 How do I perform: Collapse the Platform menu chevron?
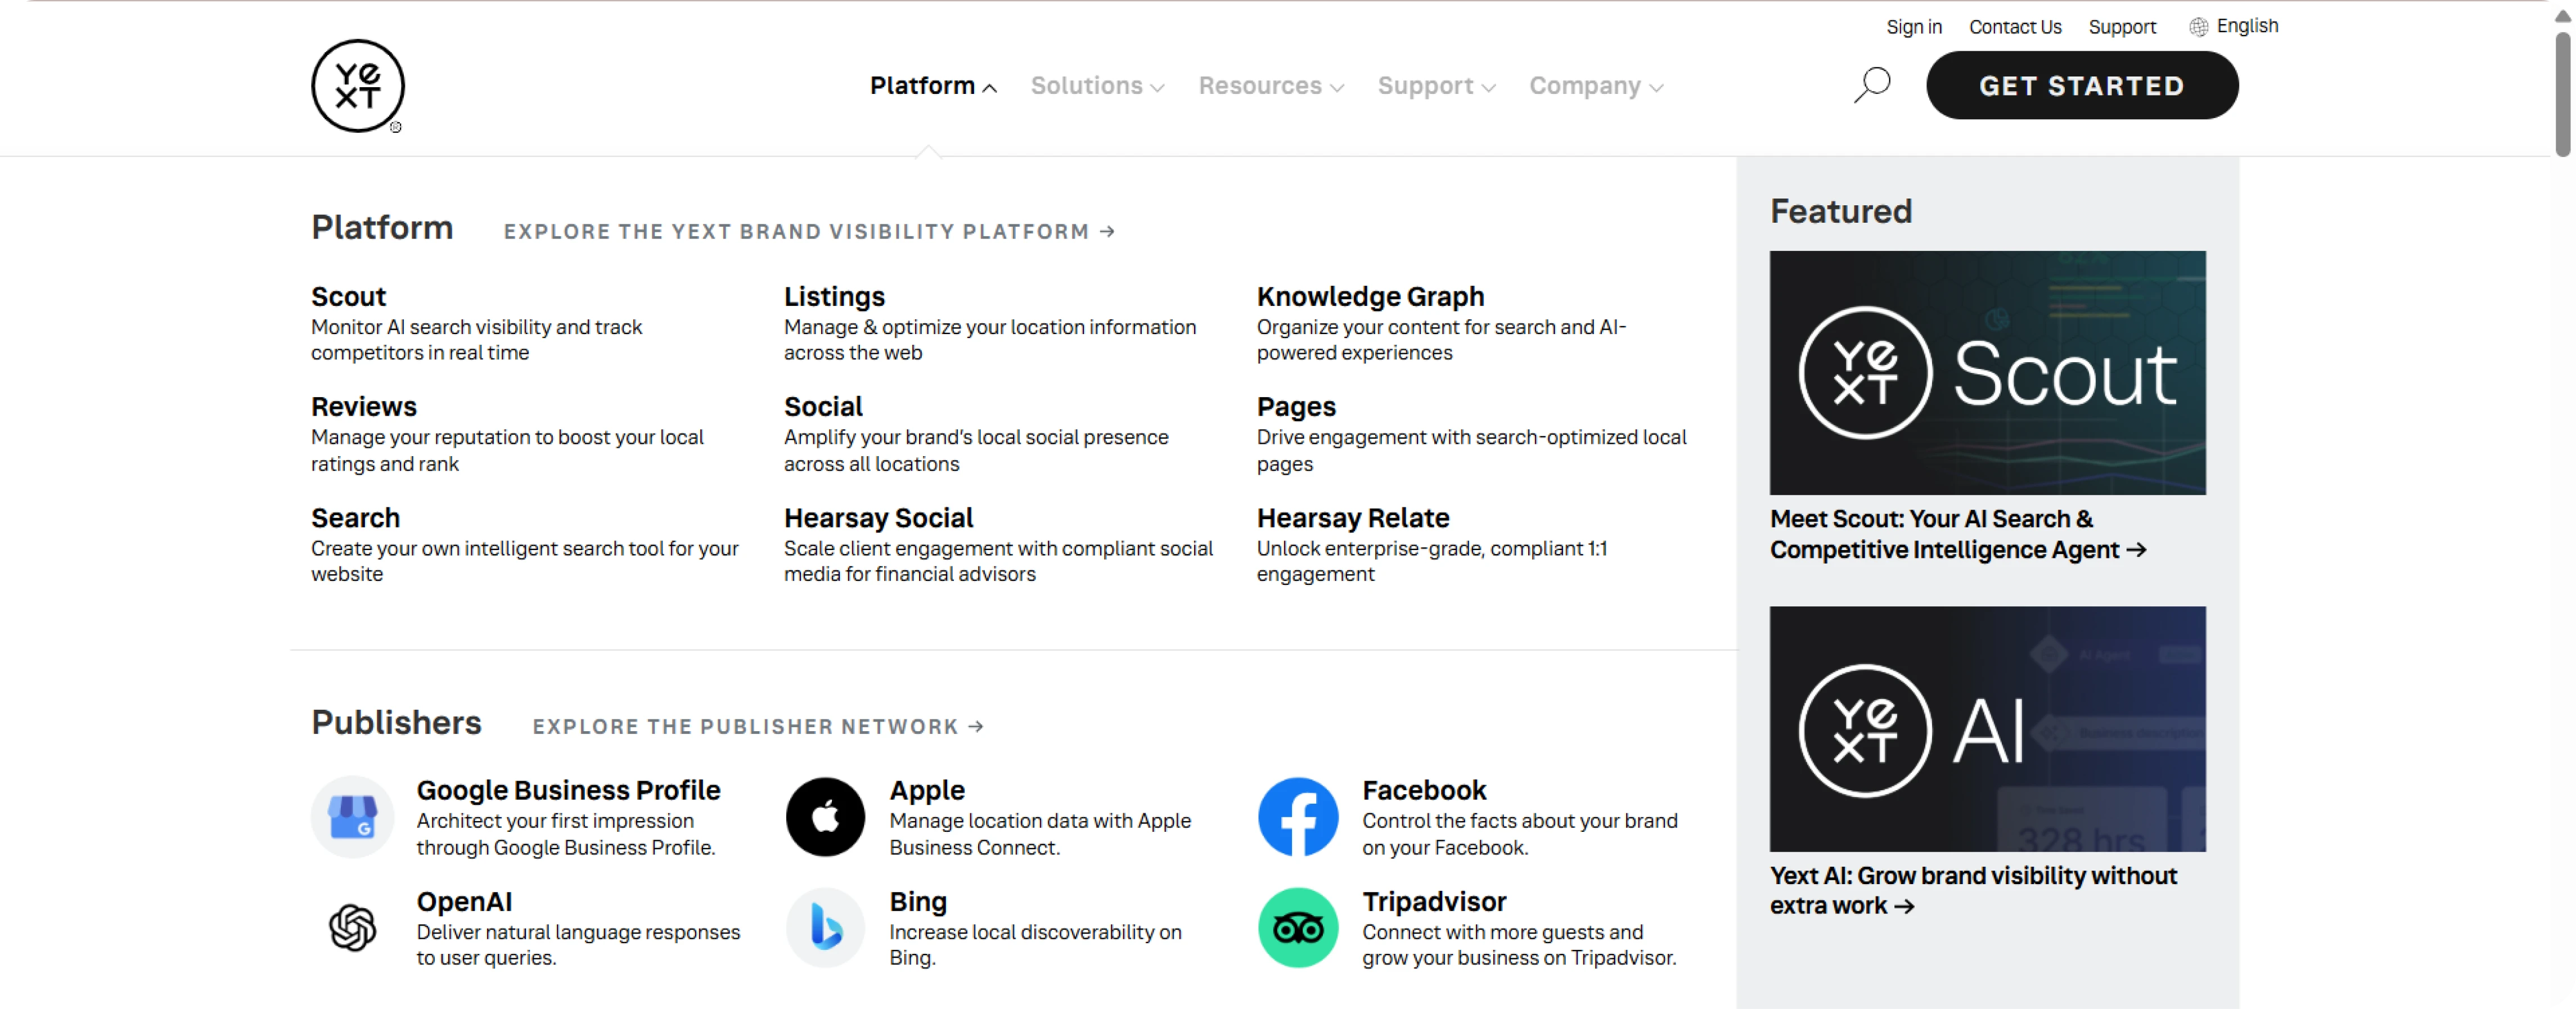988,87
